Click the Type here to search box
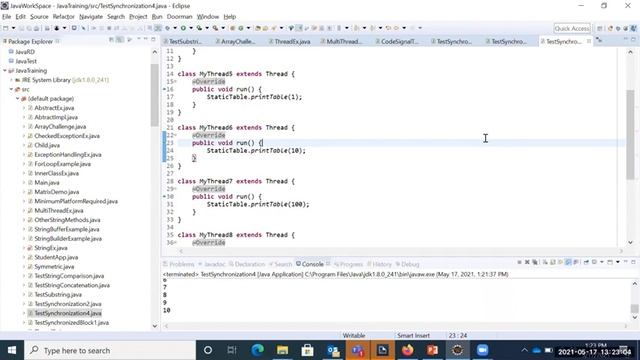This screenshot has width=640, height=360. [x=110, y=350]
